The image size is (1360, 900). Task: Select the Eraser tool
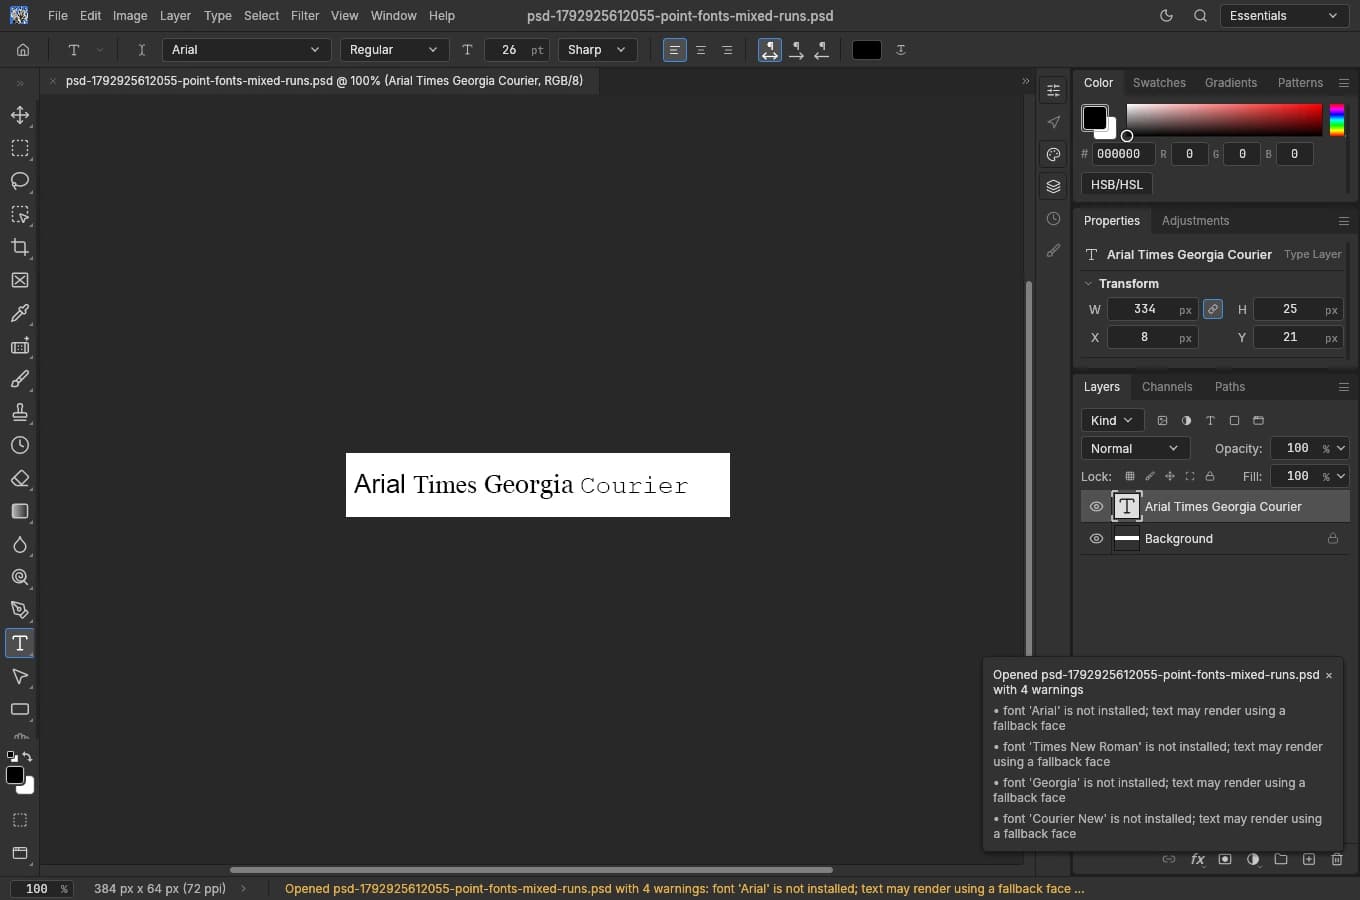(x=20, y=478)
